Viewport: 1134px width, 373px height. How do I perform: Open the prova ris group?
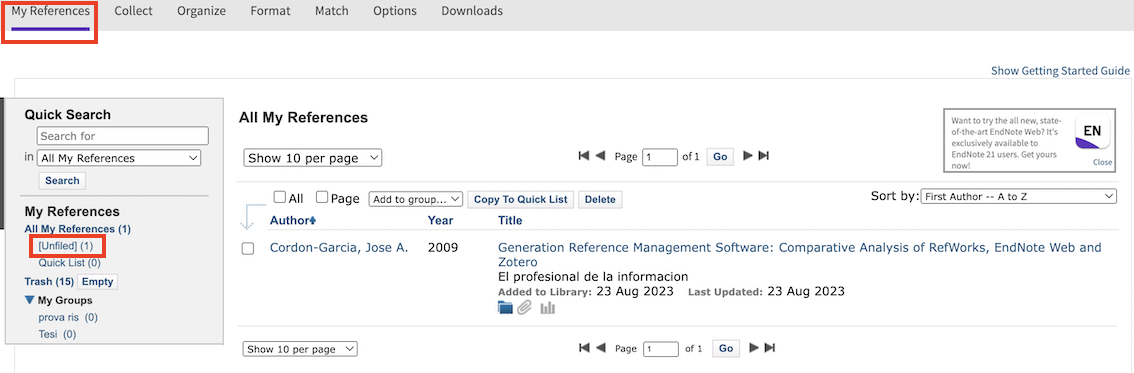click(x=68, y=317)
